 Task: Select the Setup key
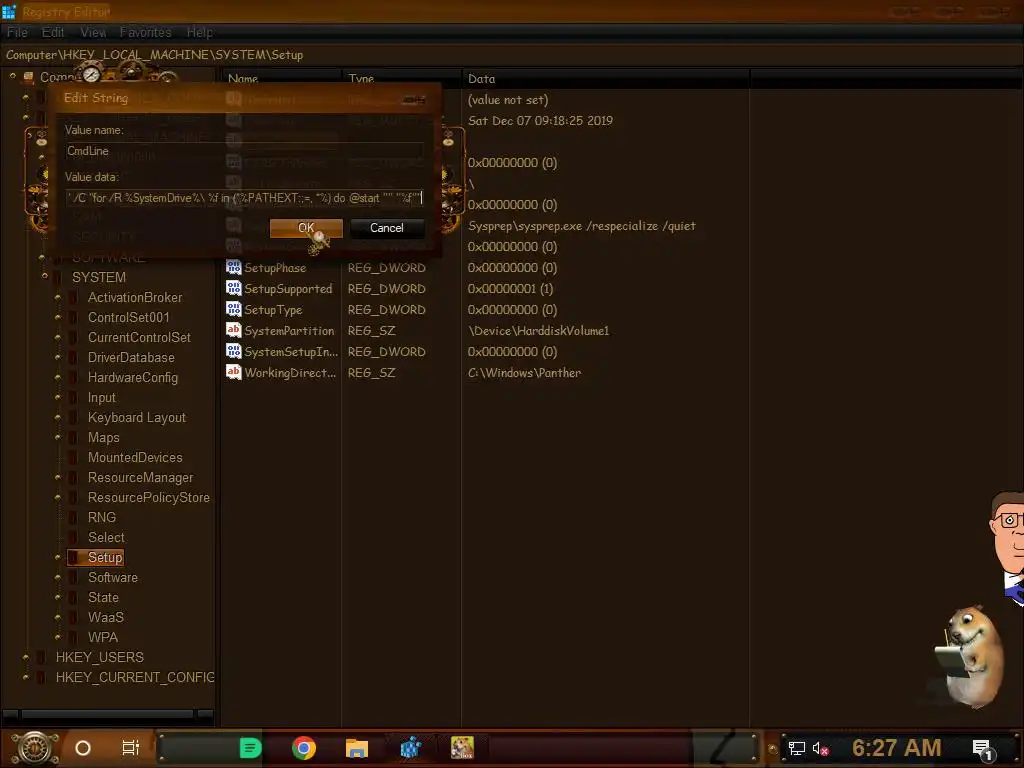(105, 558)
